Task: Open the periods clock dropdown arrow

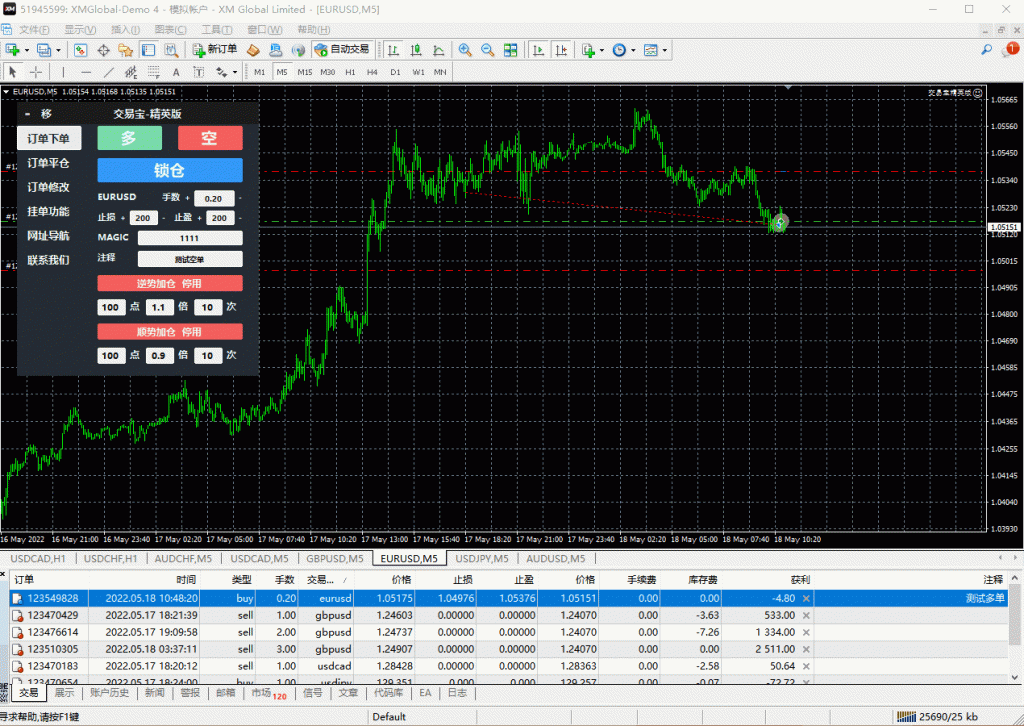Action: [x=634, y=49]
